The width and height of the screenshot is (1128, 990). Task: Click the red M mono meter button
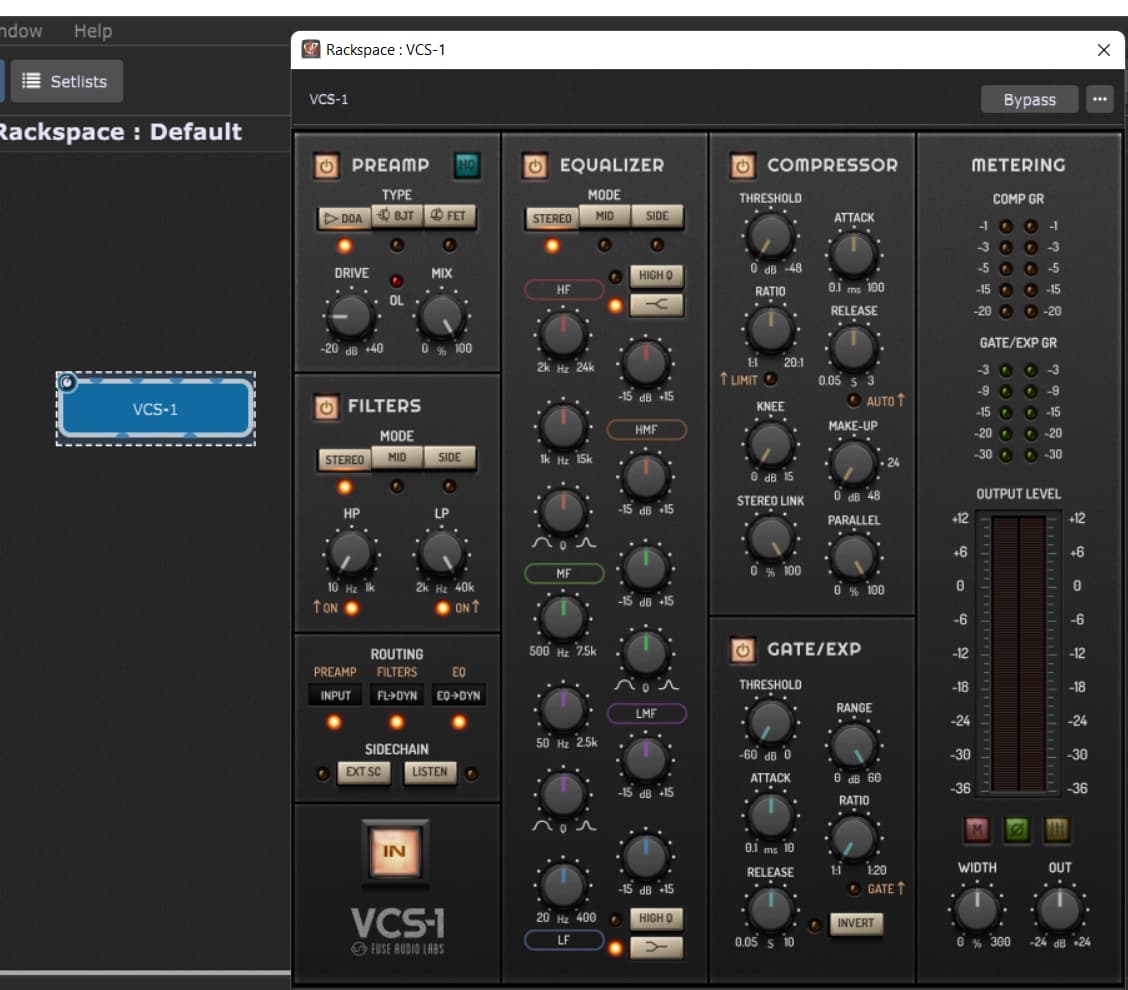click(977, 830)
